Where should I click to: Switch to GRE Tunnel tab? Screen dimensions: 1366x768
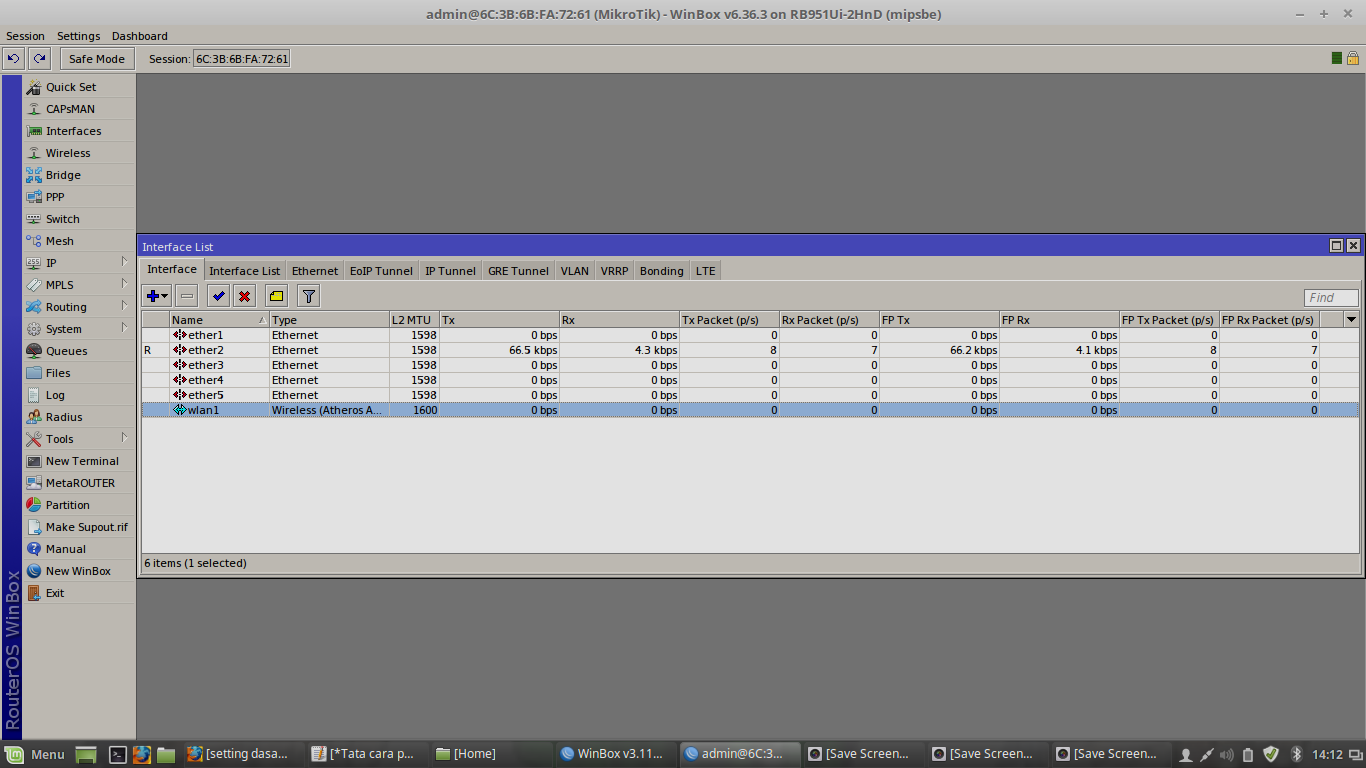(x=518, y=271)
